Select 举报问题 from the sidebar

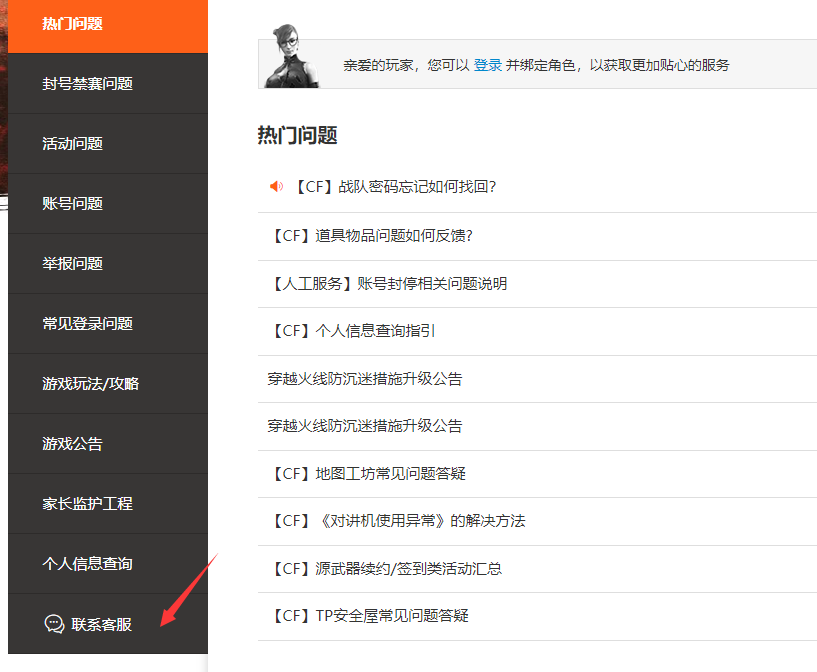pos(108,264)
